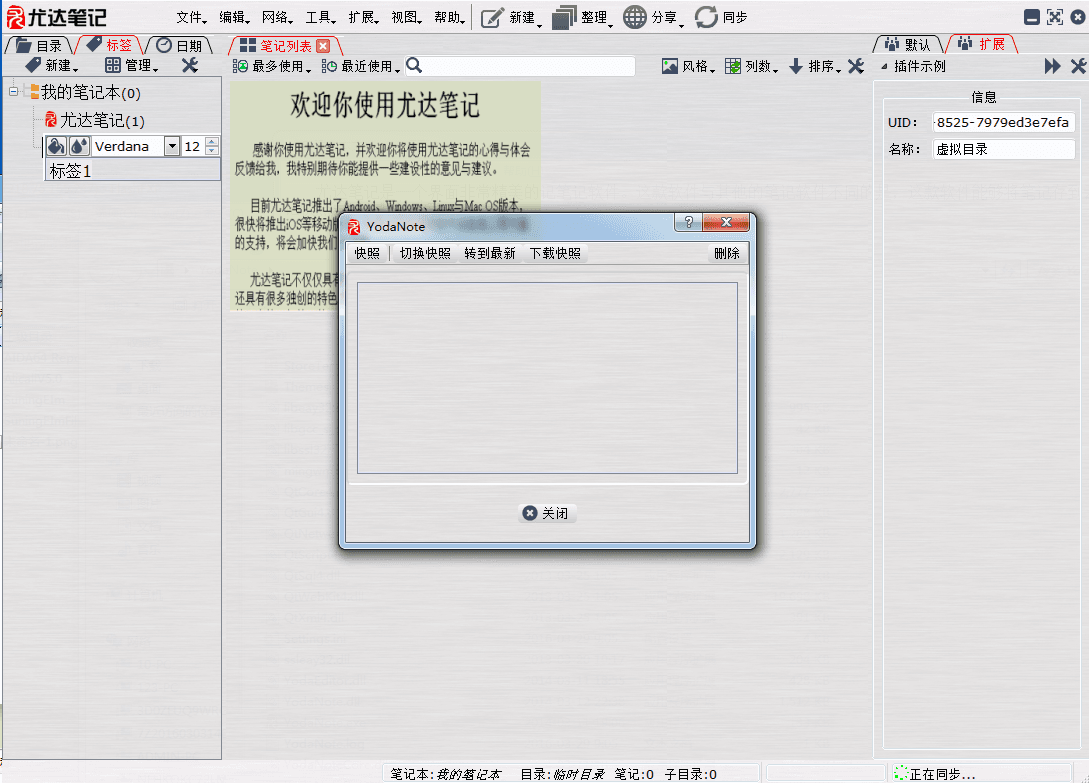Select 尤达笔记(1) tree item
The image size is (1089, 783).
(x=102, y=121)
